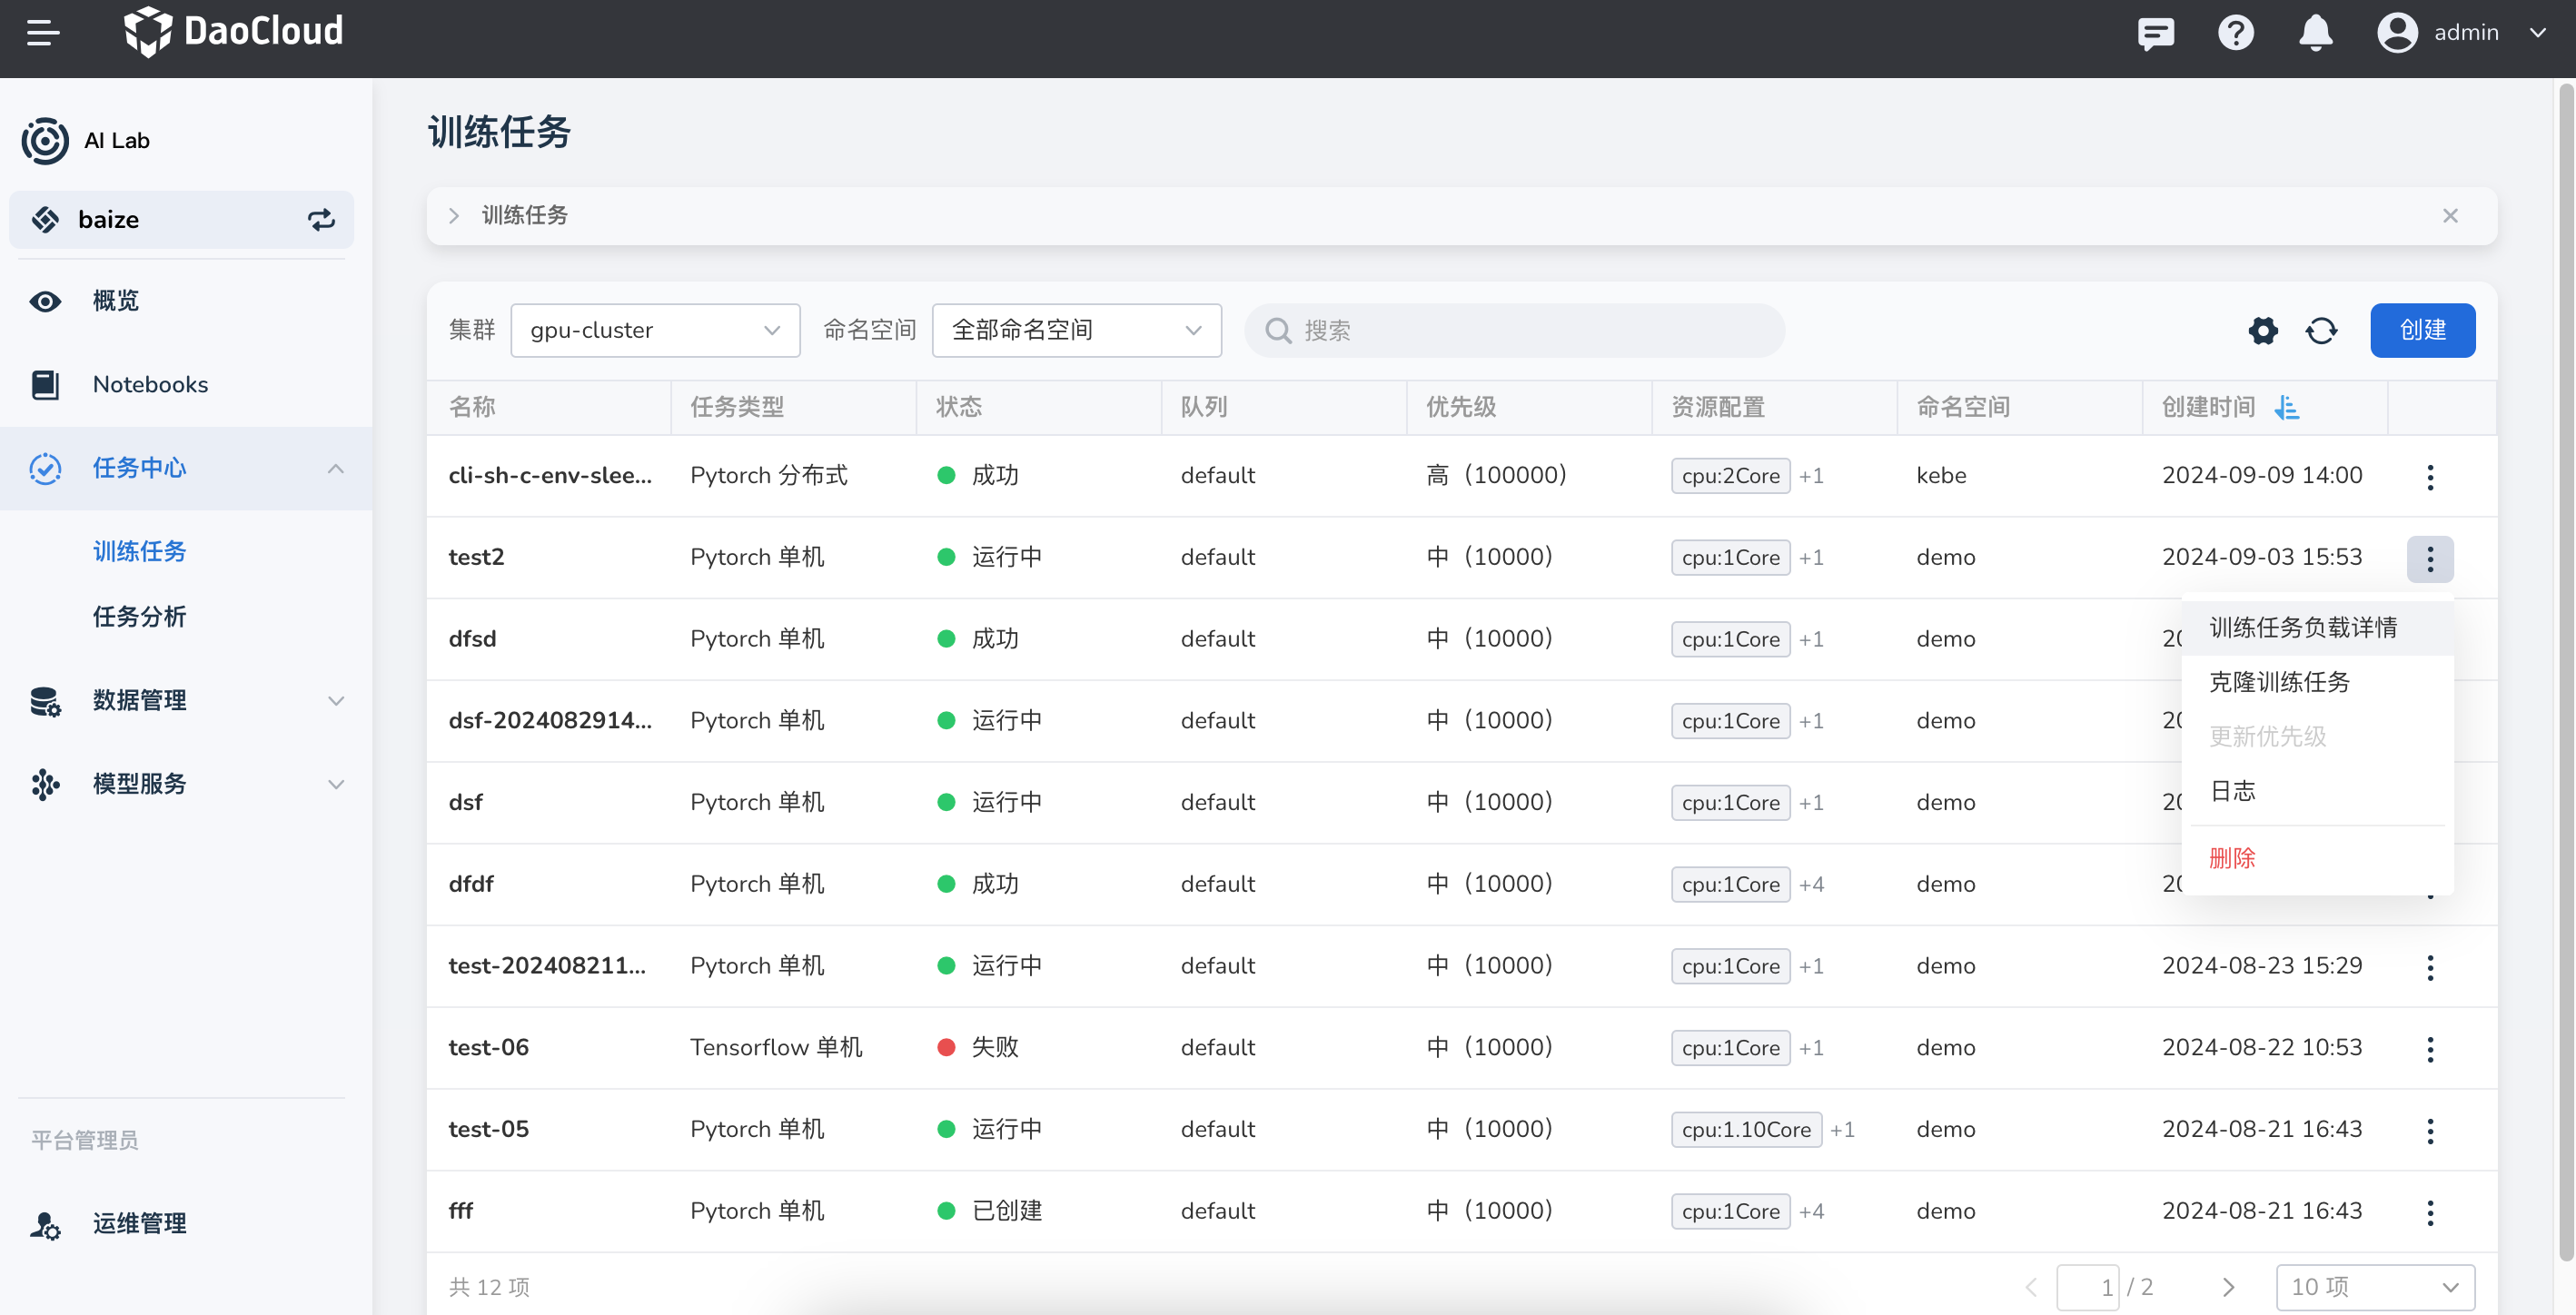Open the 集群 gpu-cluster dropdown
2576x1315 pixels.
(x=655, y=330)
